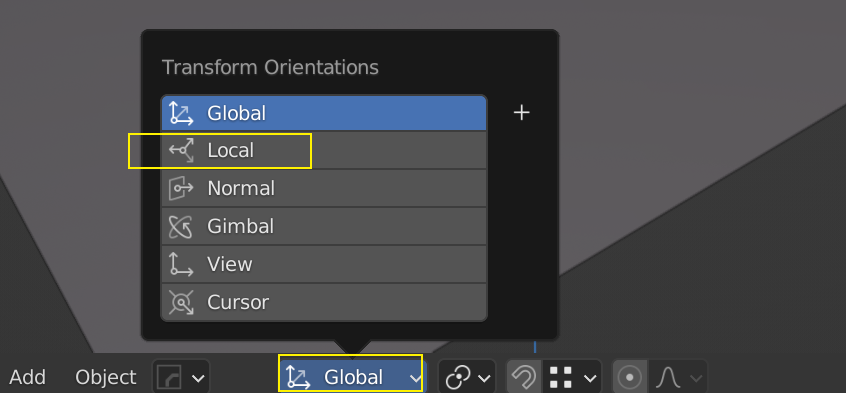Image resolution: width=846 pixels, height=393 pixels.
Task: Open the mode selector next to Object
Action: pos(181,377)
